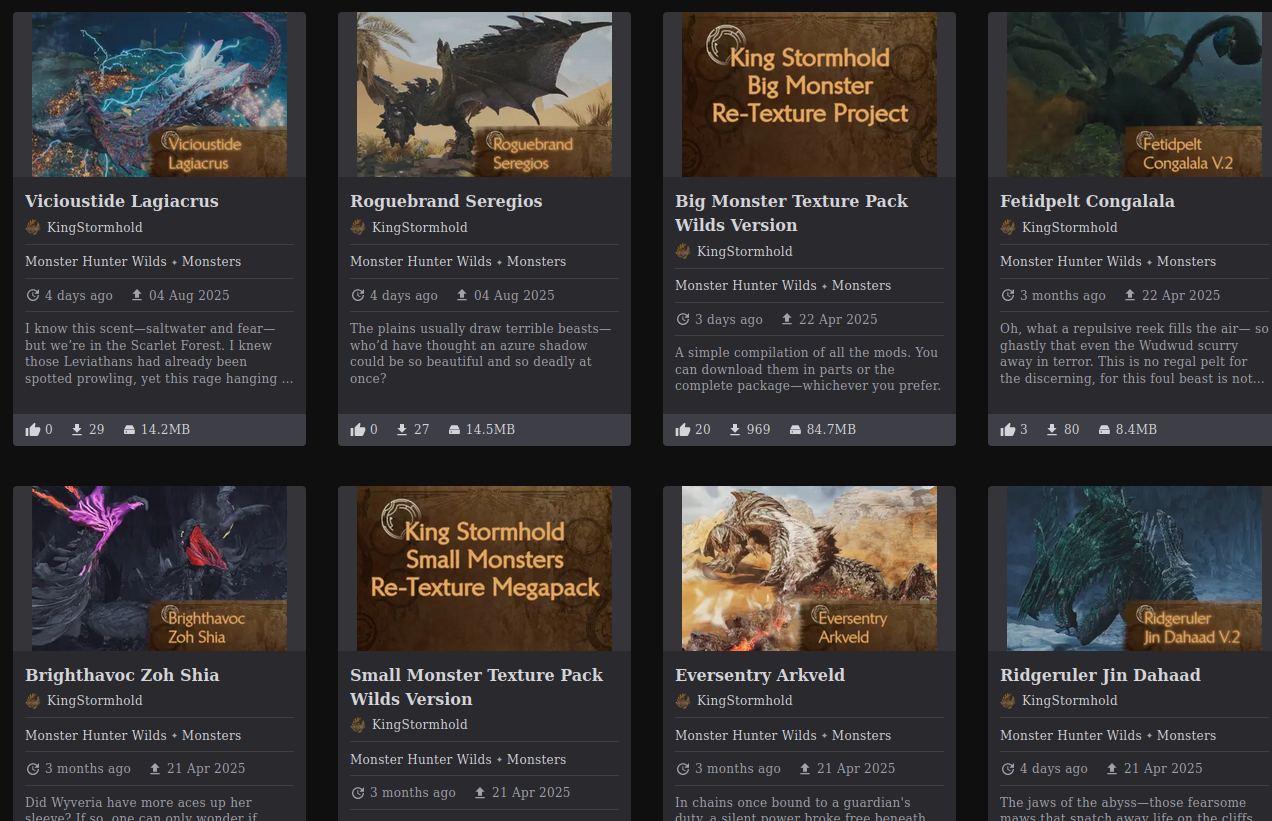Click Monsters category link on Vicioustide Lagiacrus card
This screenshot has width=1272, height=821.
click(x=211, y=261)
